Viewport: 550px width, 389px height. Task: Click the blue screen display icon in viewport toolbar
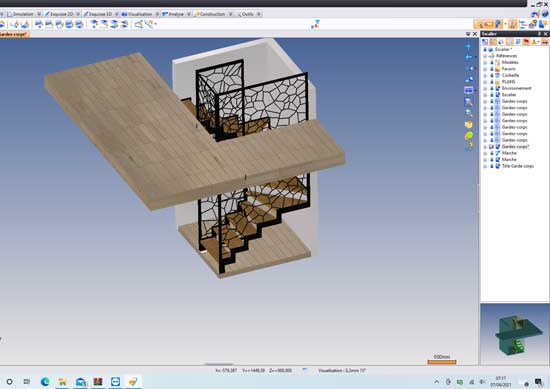point(468,90)
